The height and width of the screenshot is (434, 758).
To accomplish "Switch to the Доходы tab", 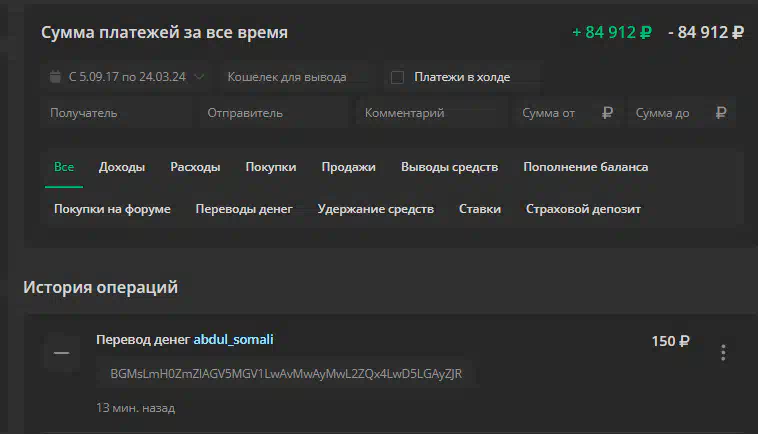I will 122,167.
